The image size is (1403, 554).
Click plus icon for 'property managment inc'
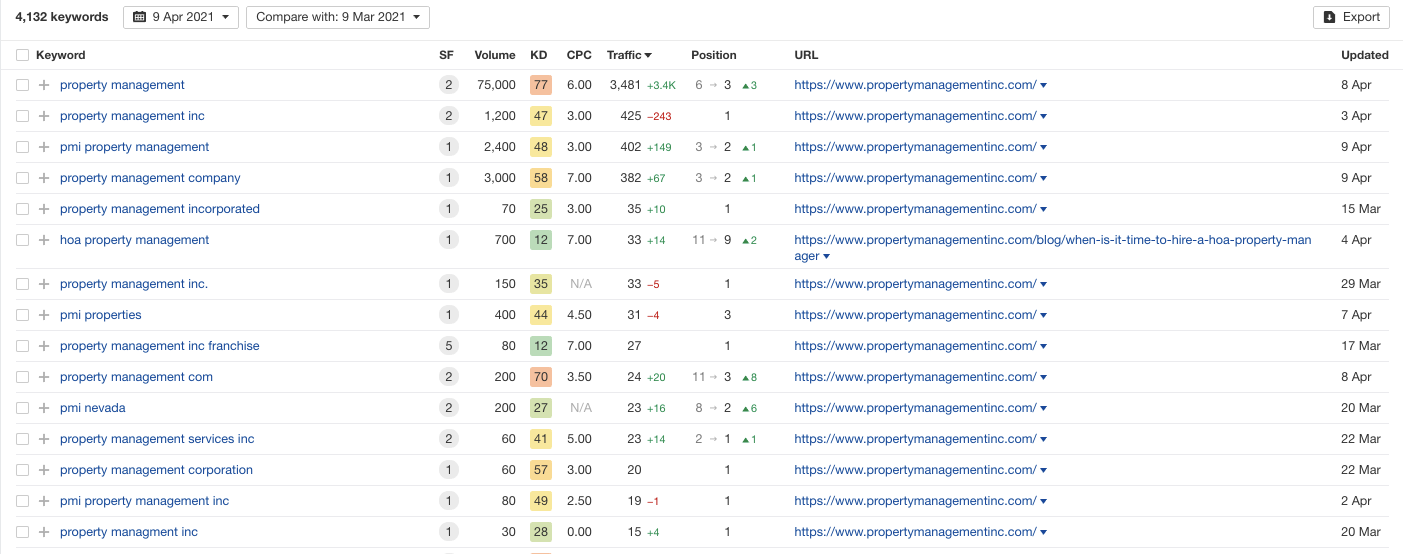click(x=44, y=532)
